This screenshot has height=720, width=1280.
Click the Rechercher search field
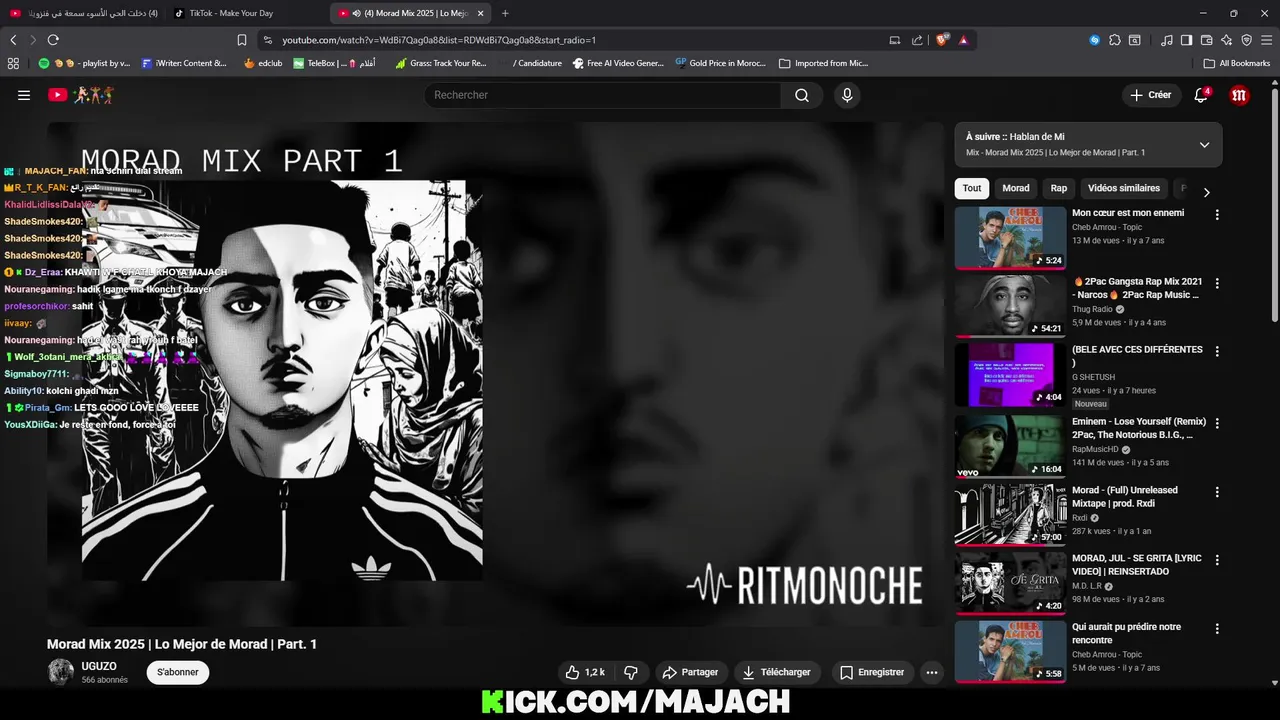(x=603, y=95)
